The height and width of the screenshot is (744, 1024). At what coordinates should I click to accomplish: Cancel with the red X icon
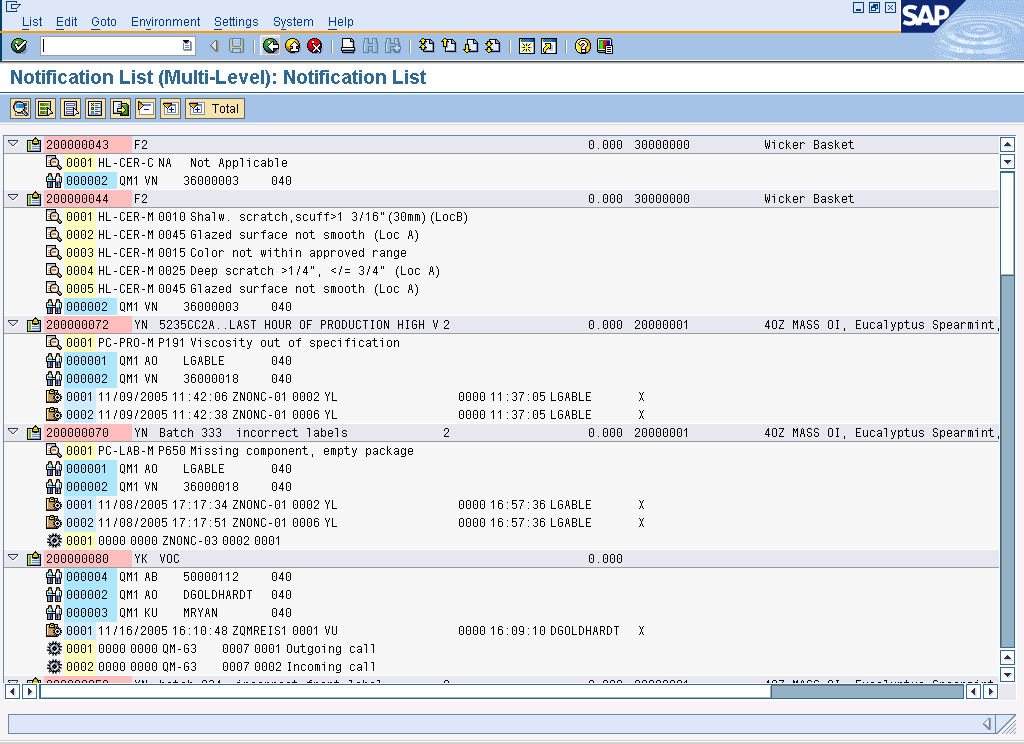coord(315,46)
